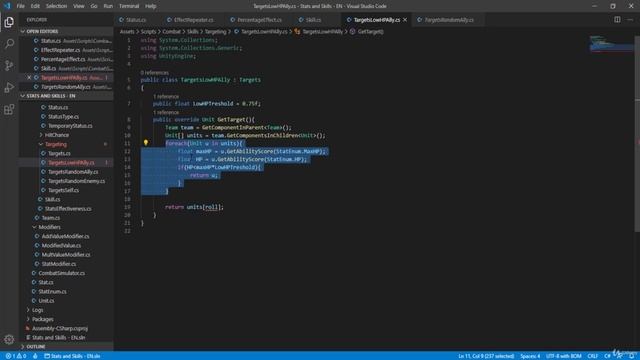Open the Edit menu

point(35,6)
